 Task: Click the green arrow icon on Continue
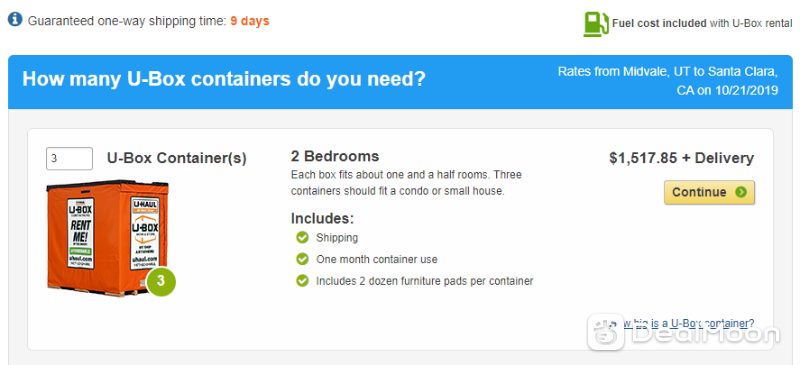[x=741, y=192]
